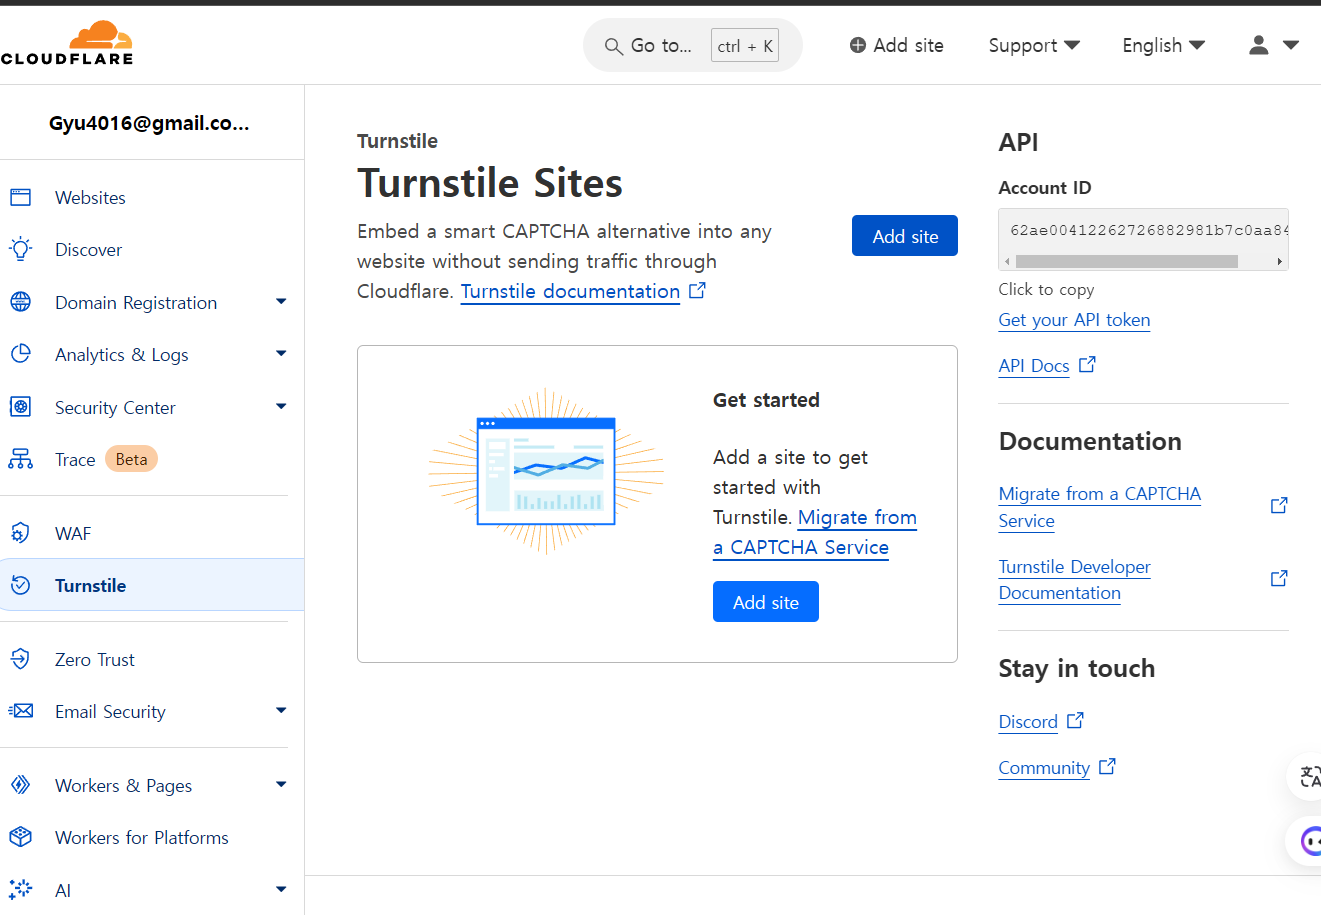Screen dimensions: 1321x915
Task: Click the WAF shield icon
Action: click(x=20, y=533)
